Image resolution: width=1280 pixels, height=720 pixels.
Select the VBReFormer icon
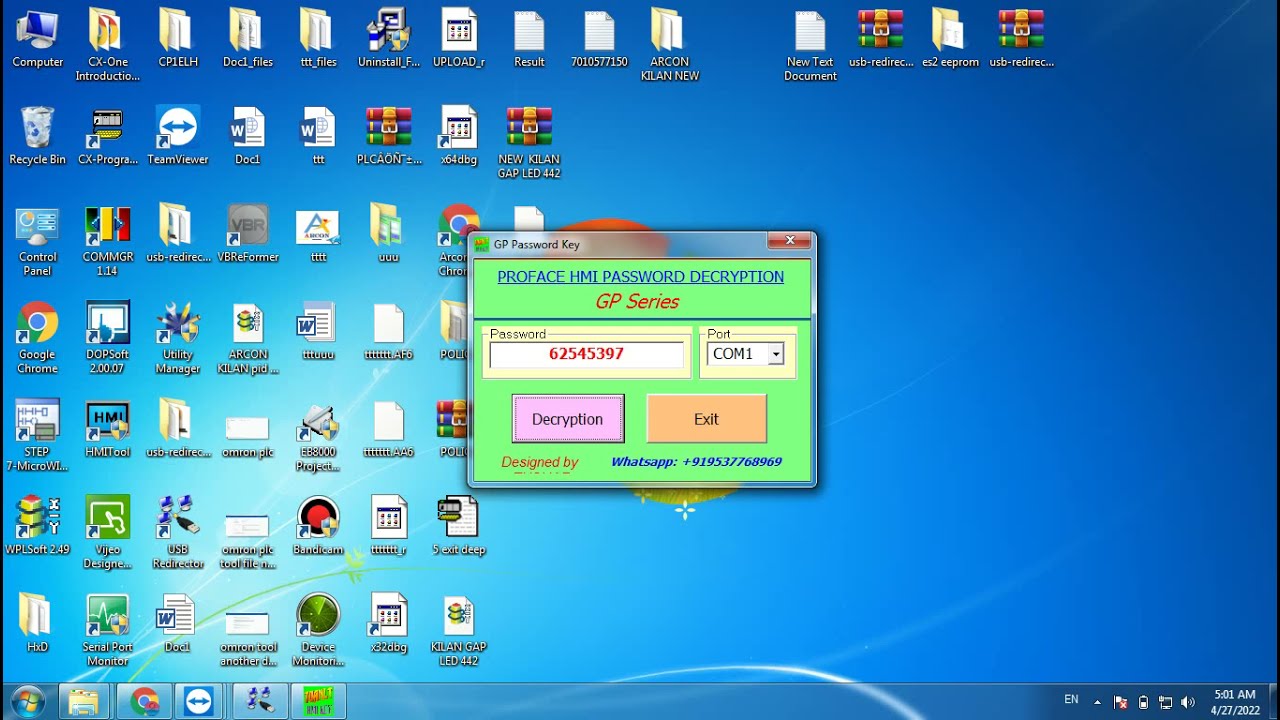(248, 234)
